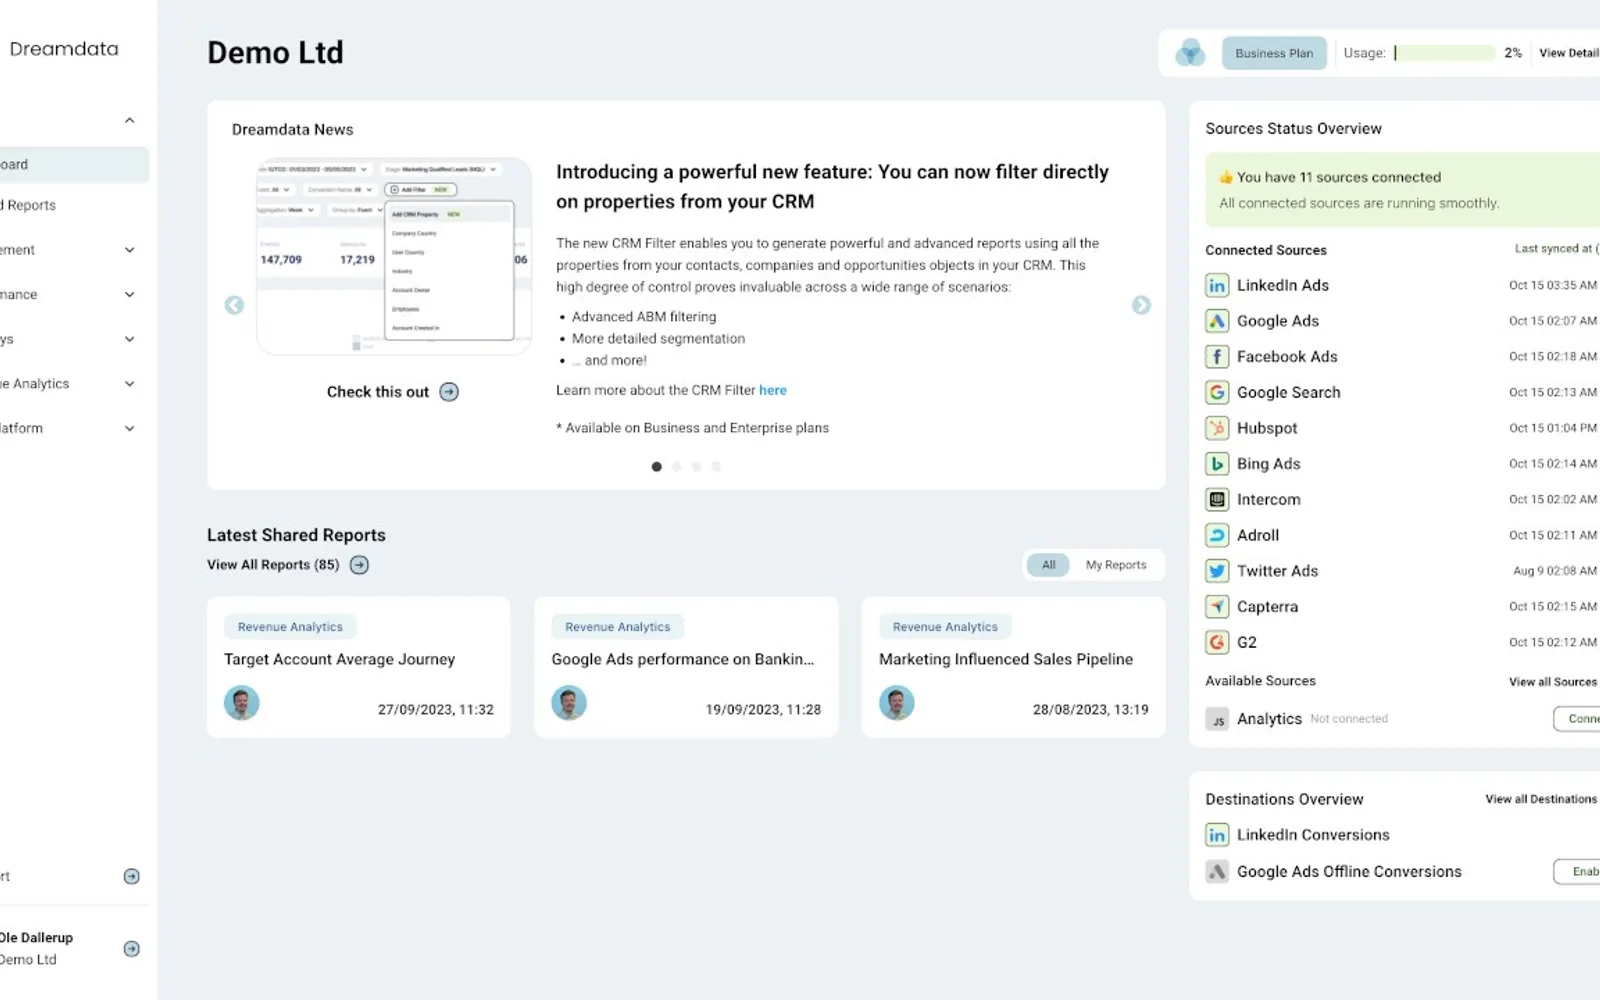Expand the sidebar item ending in 'latform'
The height and width of the screenshot is (1000, 1600).
129,428
